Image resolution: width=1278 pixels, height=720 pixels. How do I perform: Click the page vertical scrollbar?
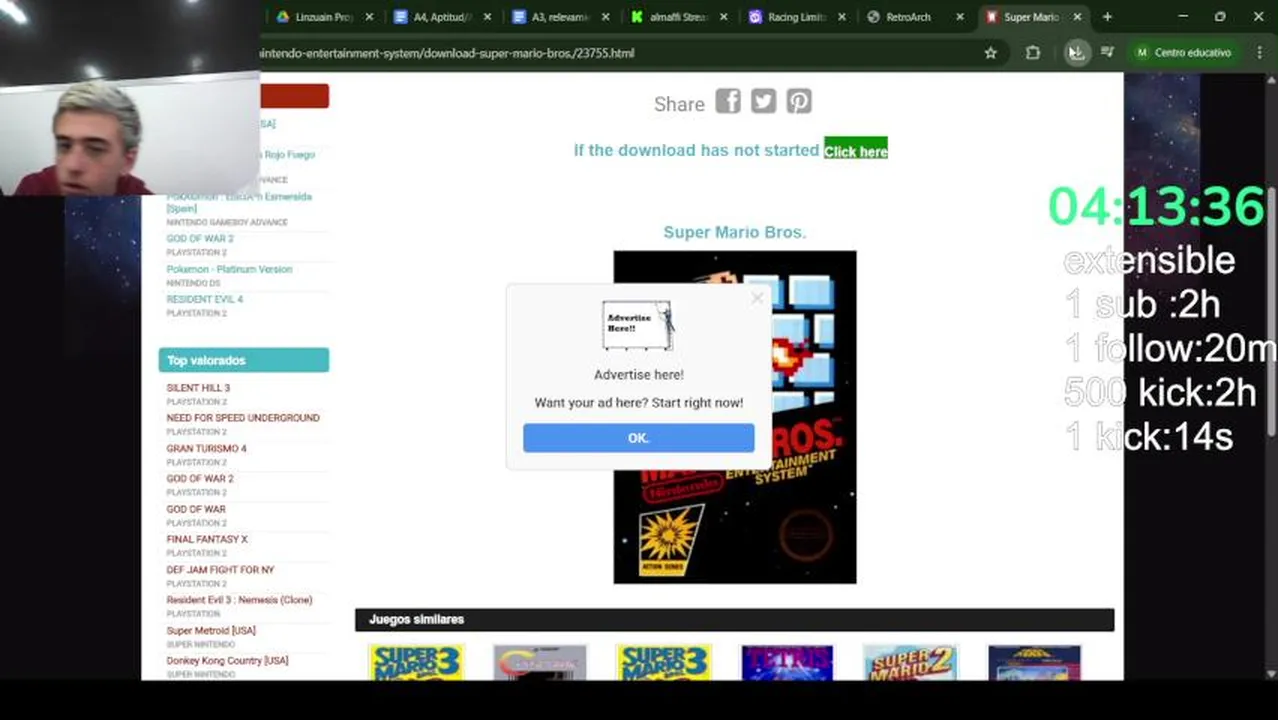click(x=1272, y=310)
